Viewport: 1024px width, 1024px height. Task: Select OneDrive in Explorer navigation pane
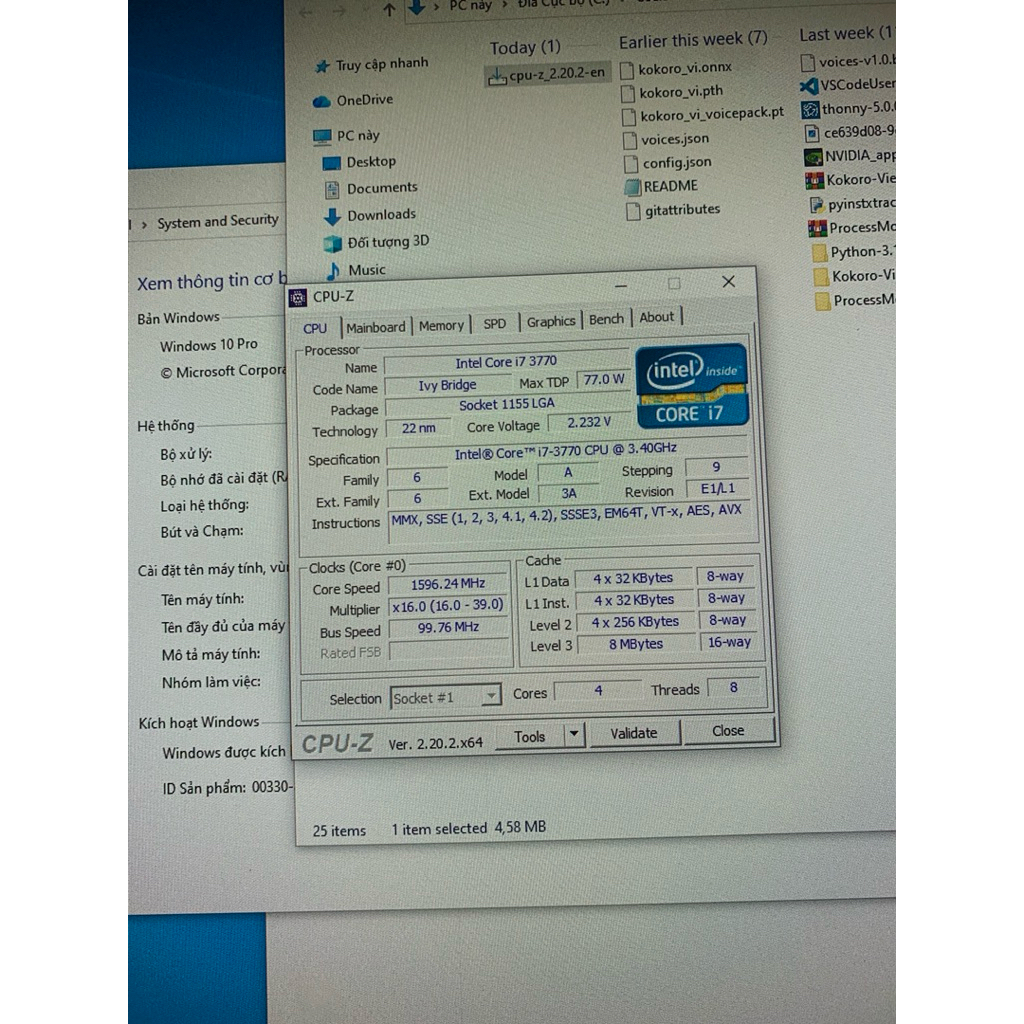pyautogui.click(x=365, y=100)
